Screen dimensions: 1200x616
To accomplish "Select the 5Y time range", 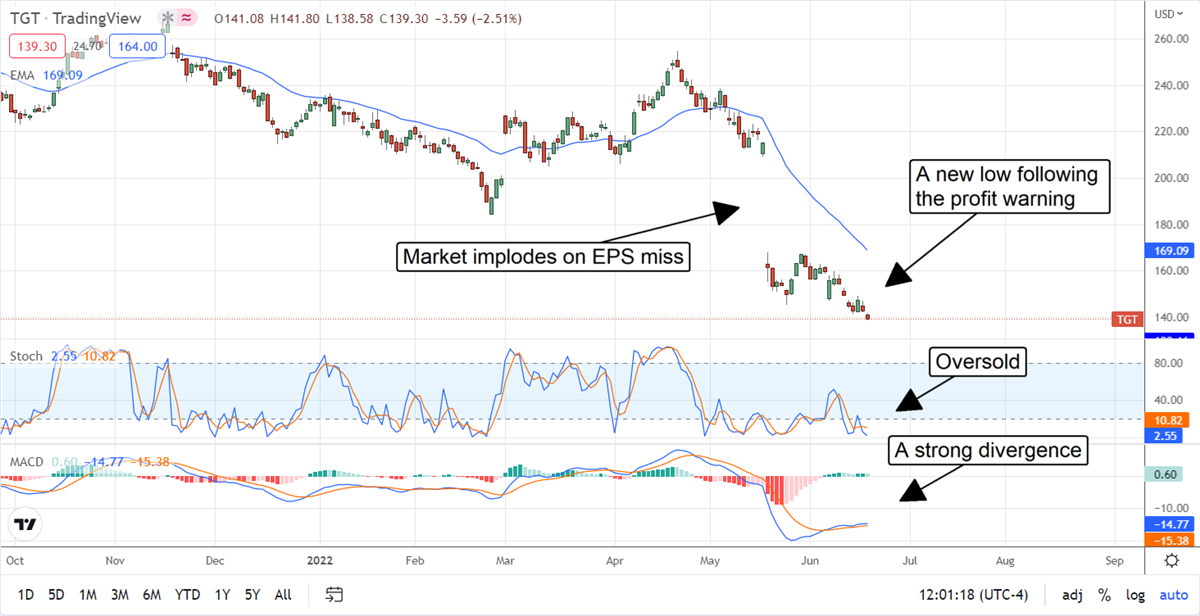I will [251, 595].
